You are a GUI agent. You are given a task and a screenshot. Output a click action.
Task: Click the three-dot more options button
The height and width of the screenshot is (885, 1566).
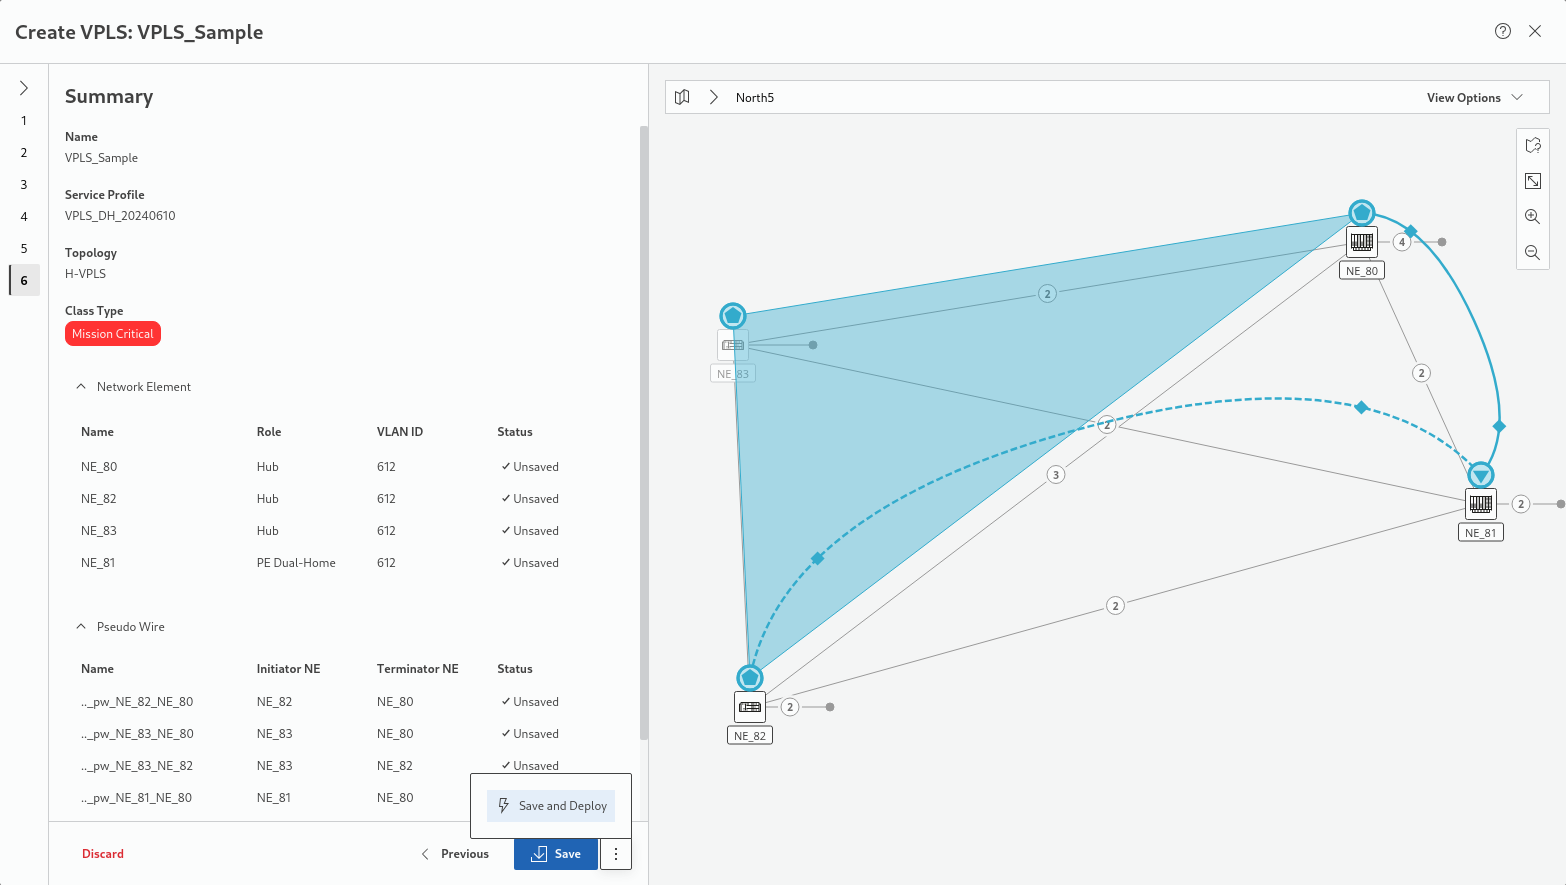(x=616, y=854)
